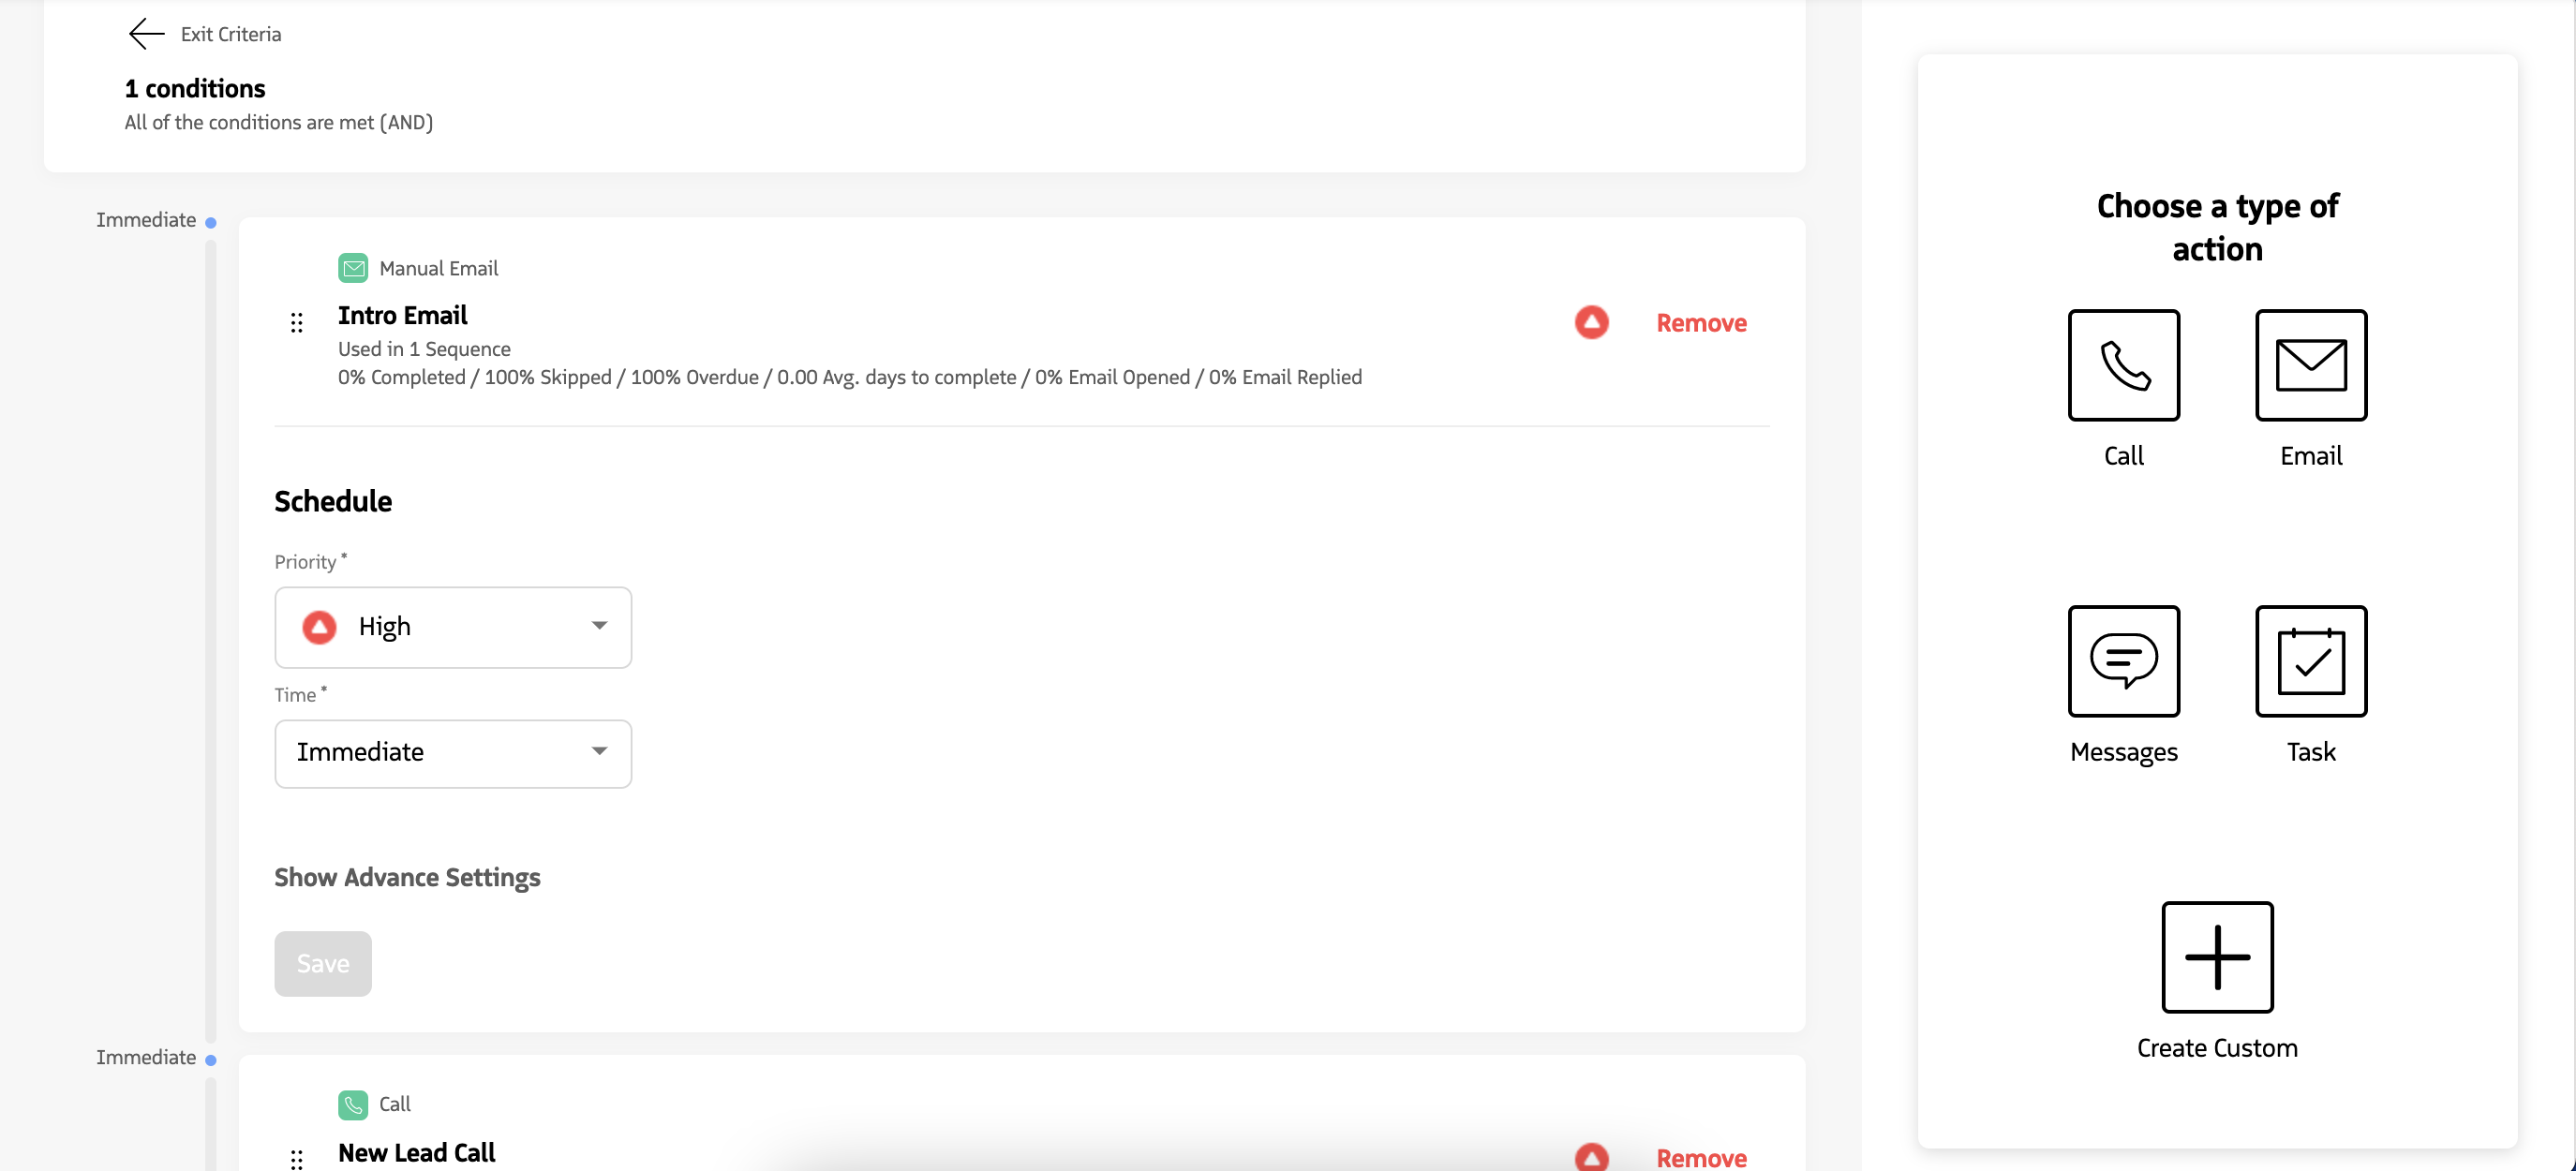This screenshot has height=1171, width=2576.
Task: Click the 'Choose a type of action' heading
Action: (2217, 227)
